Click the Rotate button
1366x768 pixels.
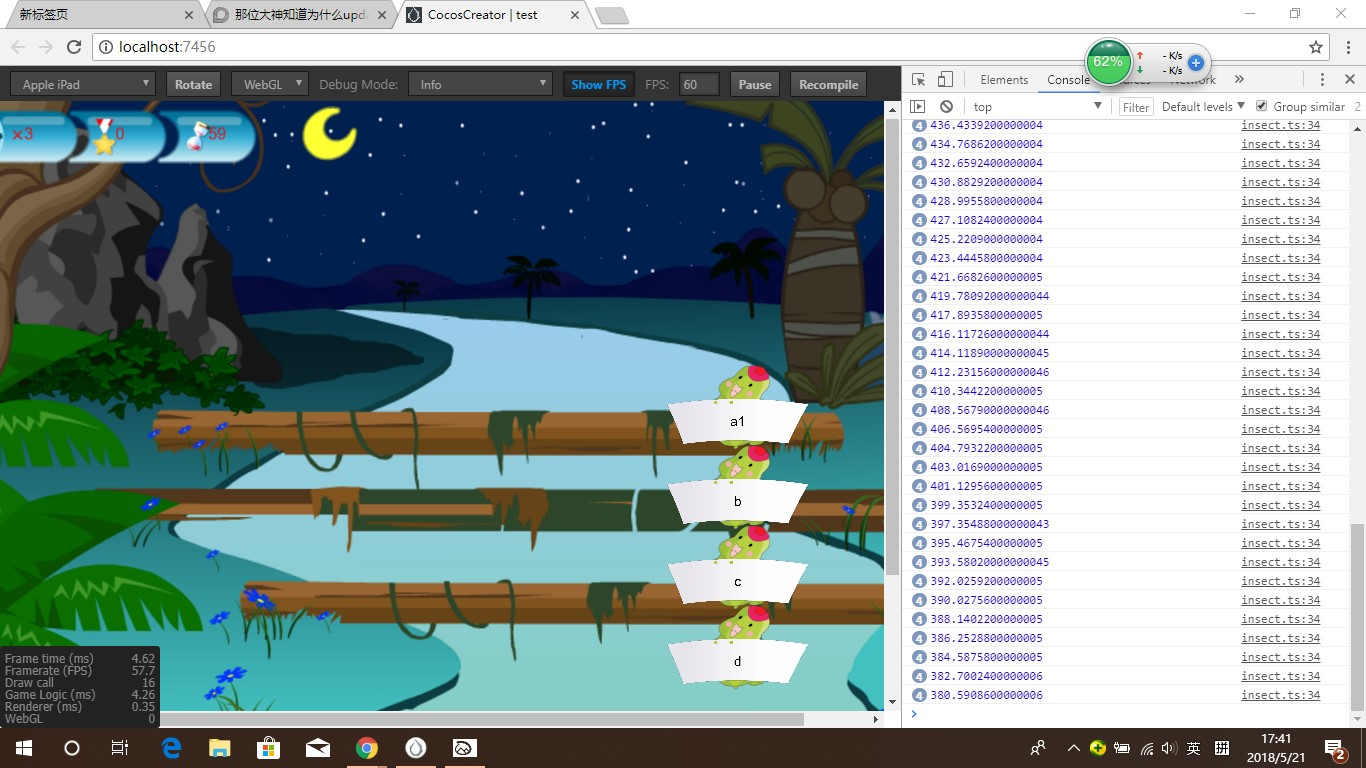coord(193,85)
